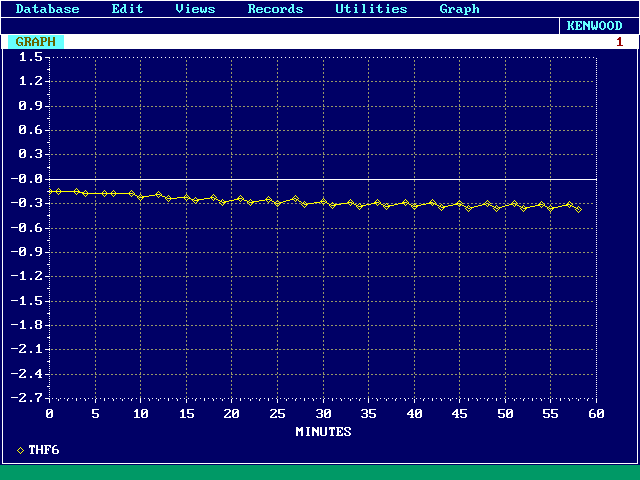The height and width of the screenshot is (480, 640).
Task: Select the THF6 data point at minute 45
Action: point(460,203)
